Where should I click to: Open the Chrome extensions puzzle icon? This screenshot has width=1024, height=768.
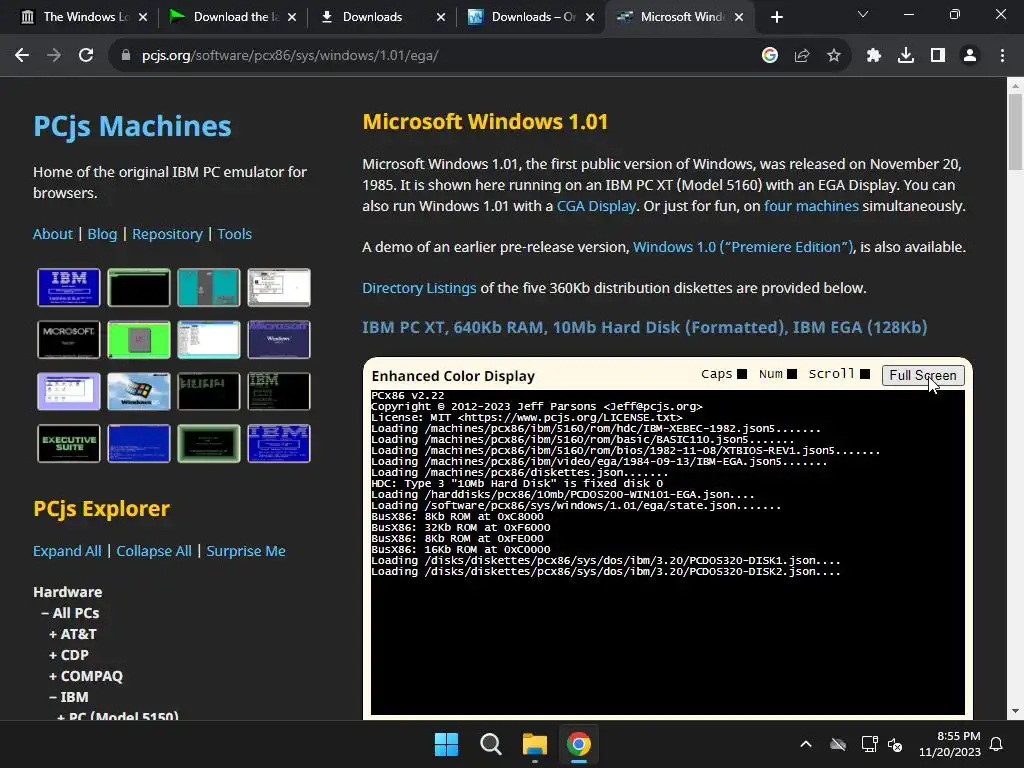pyautogui.click(x=874, y=56)
